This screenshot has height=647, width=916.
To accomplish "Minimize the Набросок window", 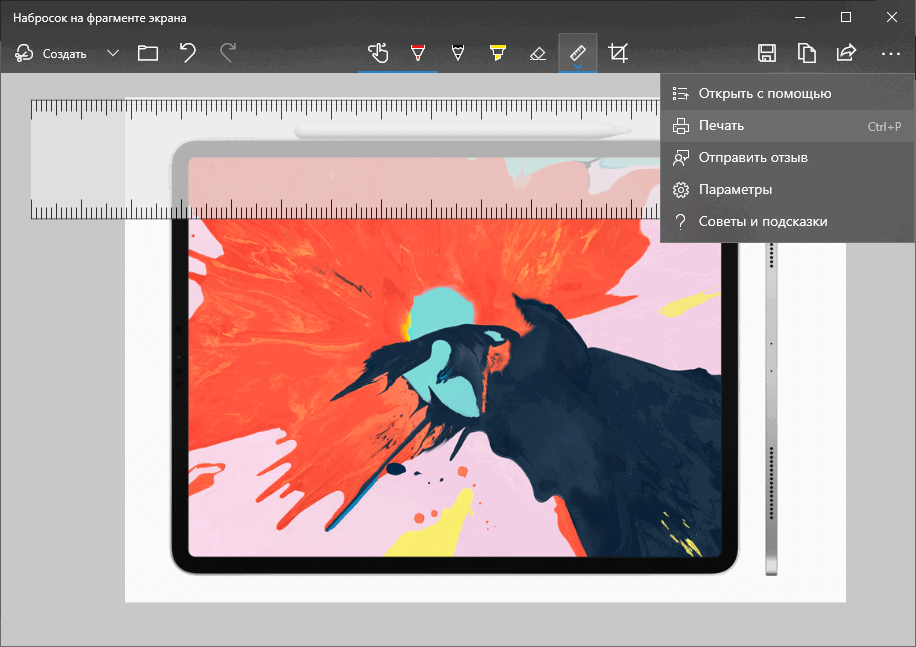I will [x=800, y=18].
